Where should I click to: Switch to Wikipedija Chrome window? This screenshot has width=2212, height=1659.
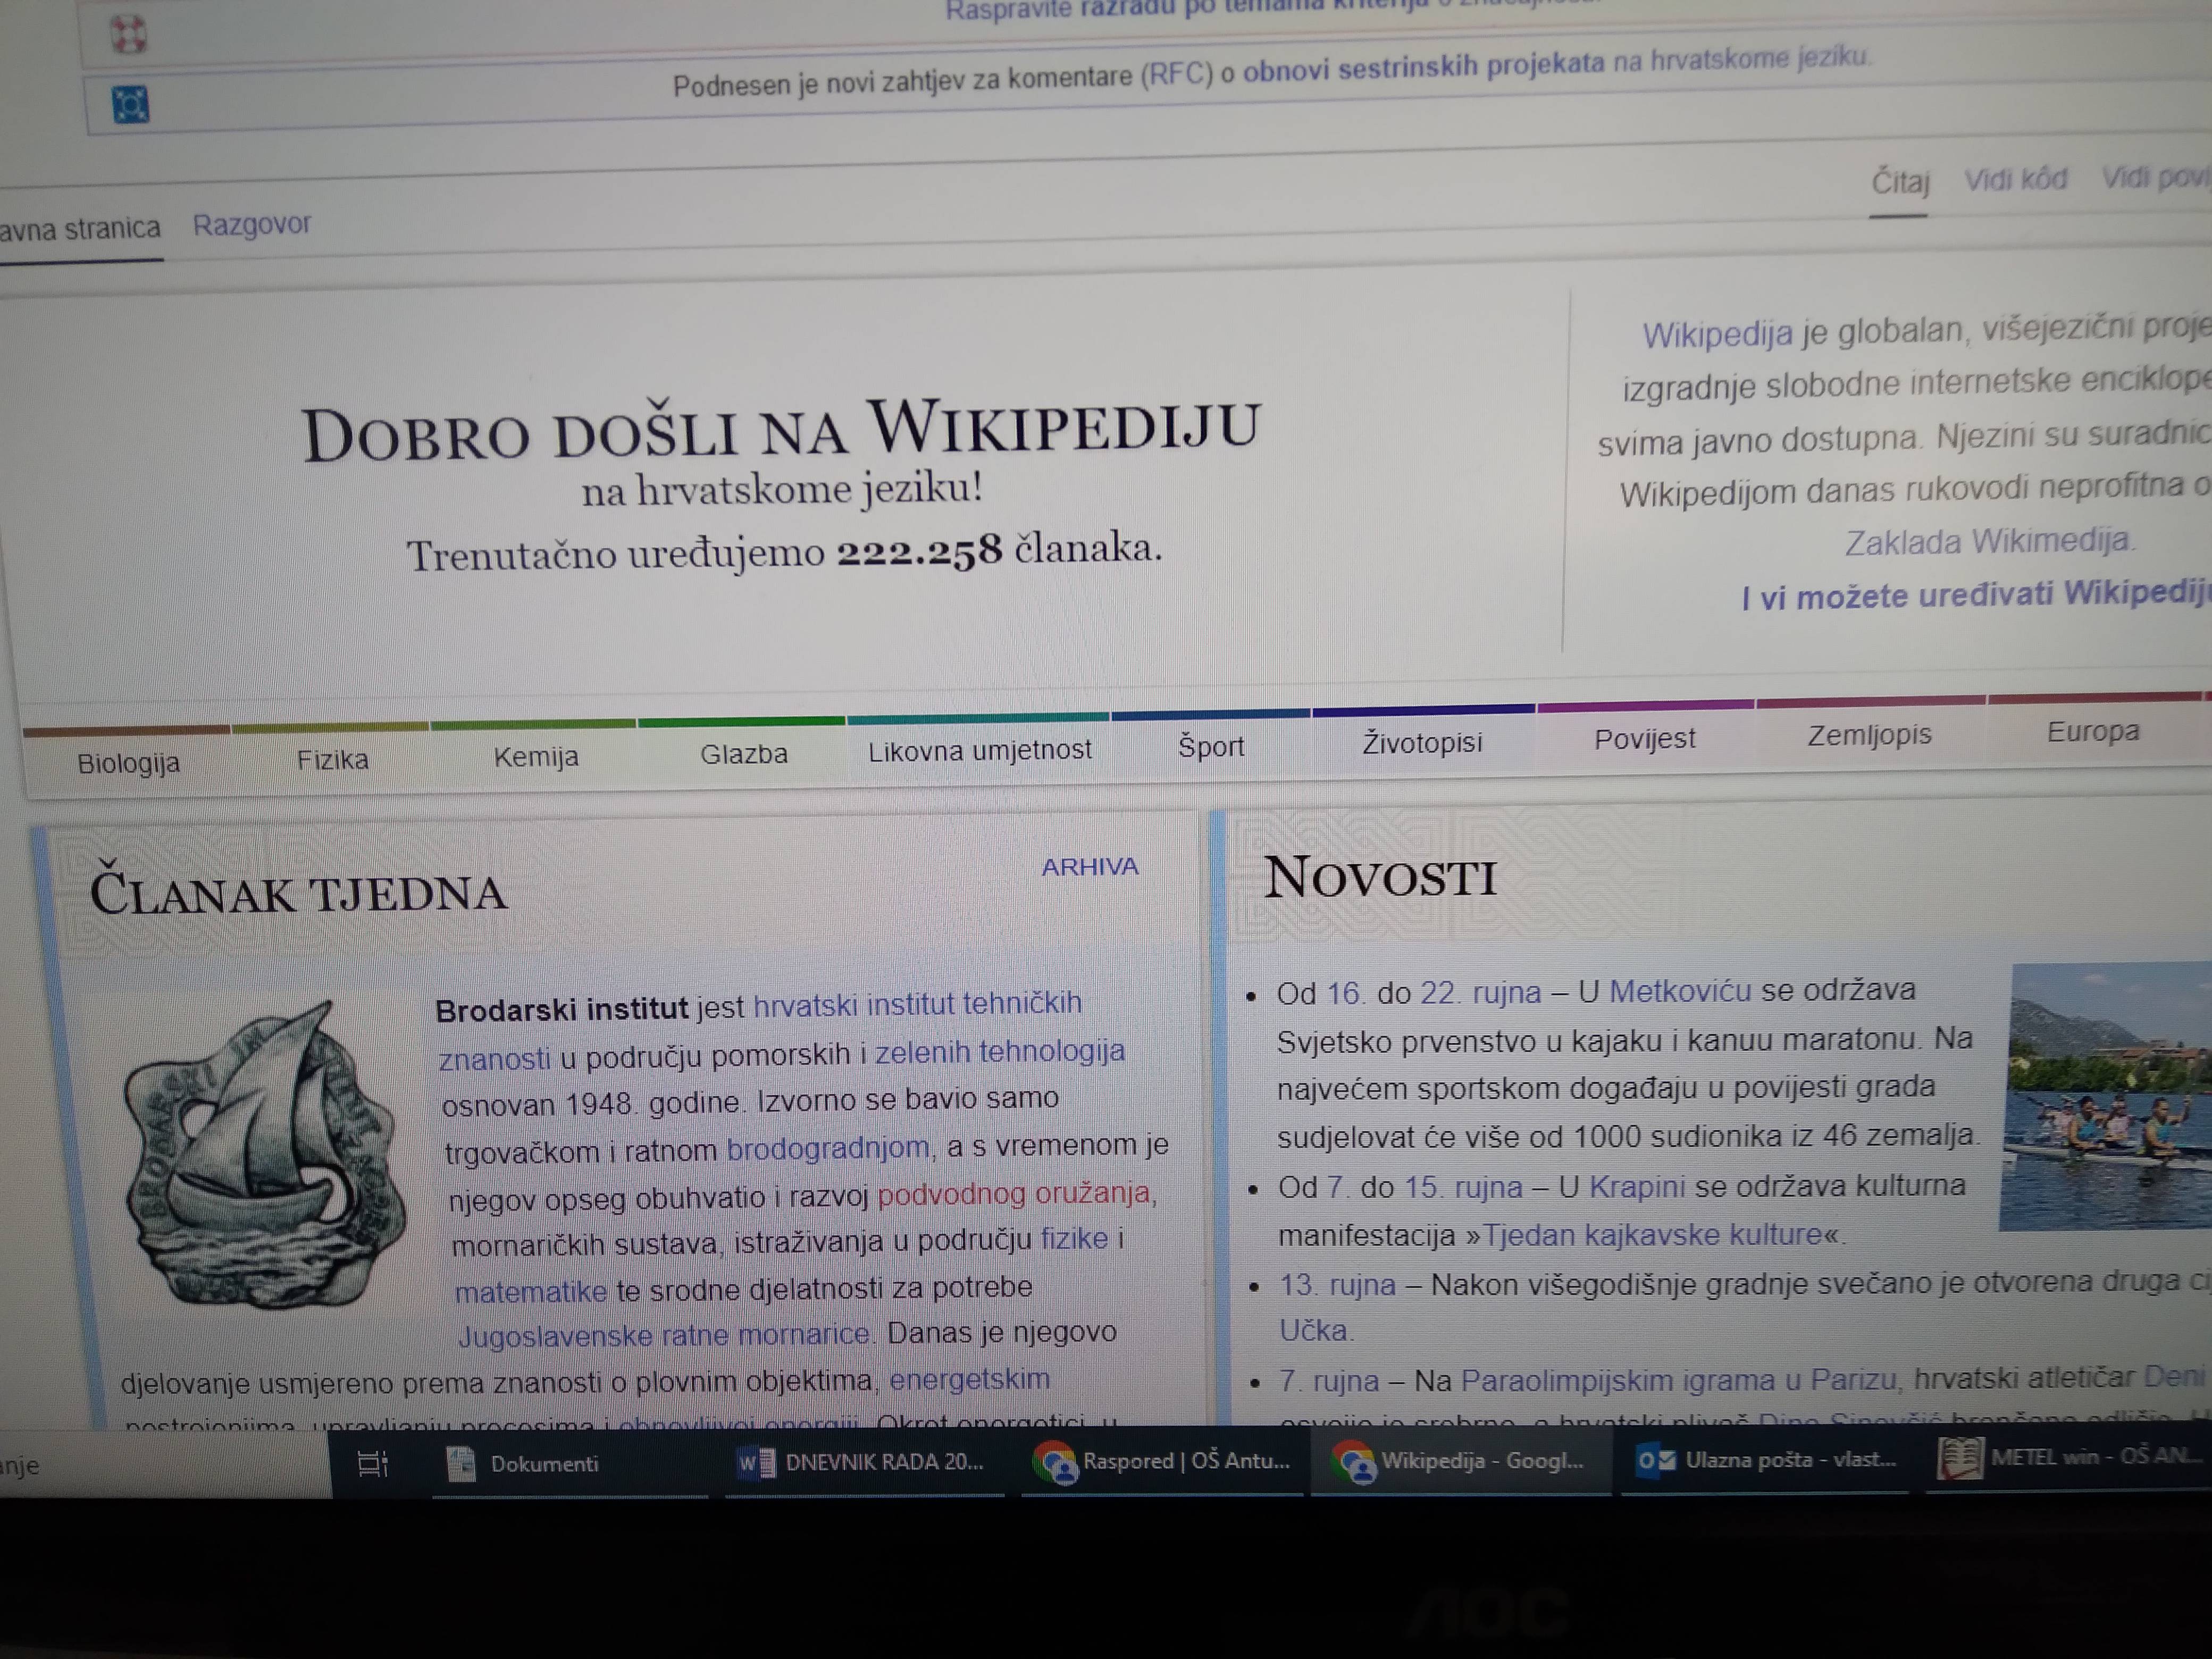(1461, 1461)
